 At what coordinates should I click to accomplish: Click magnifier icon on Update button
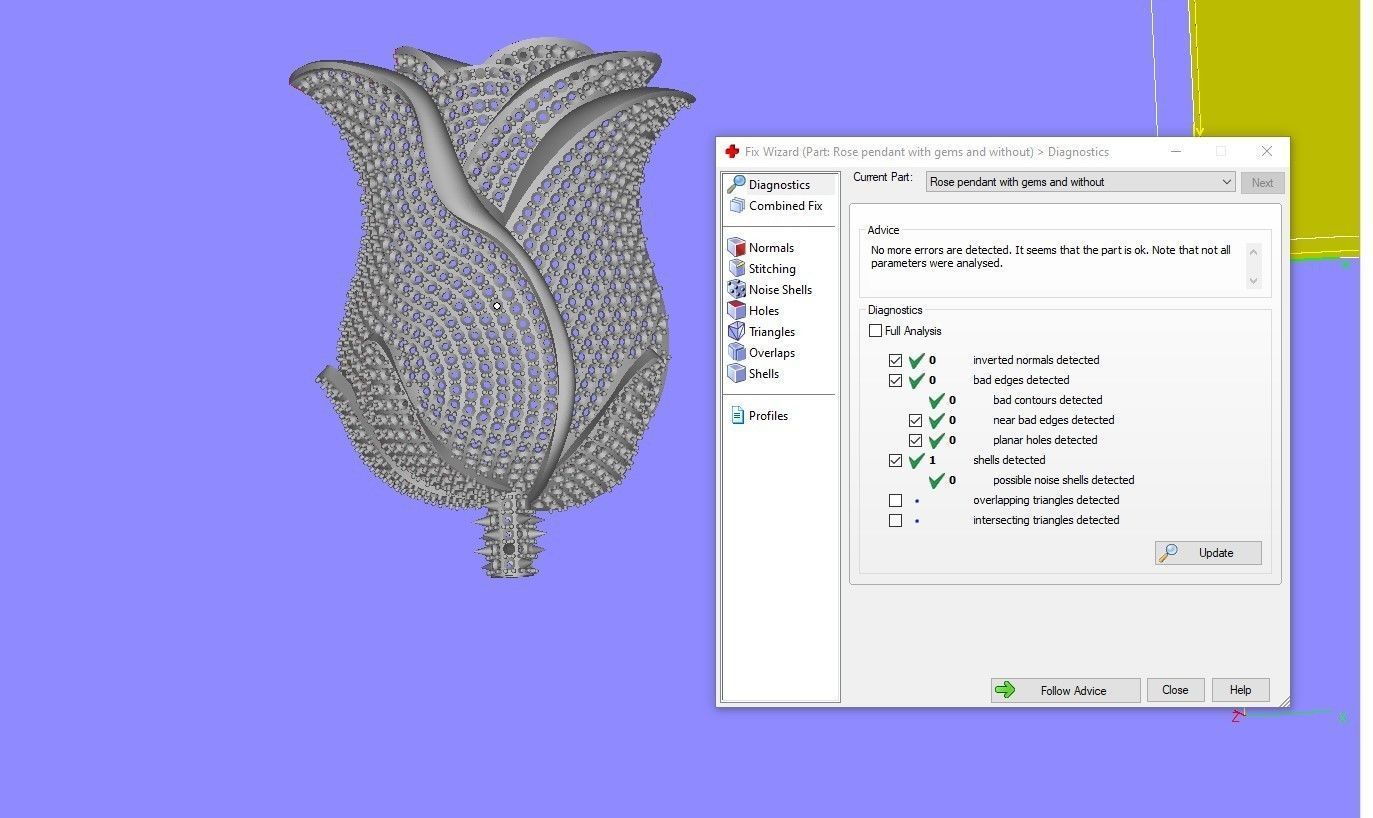1168,553
